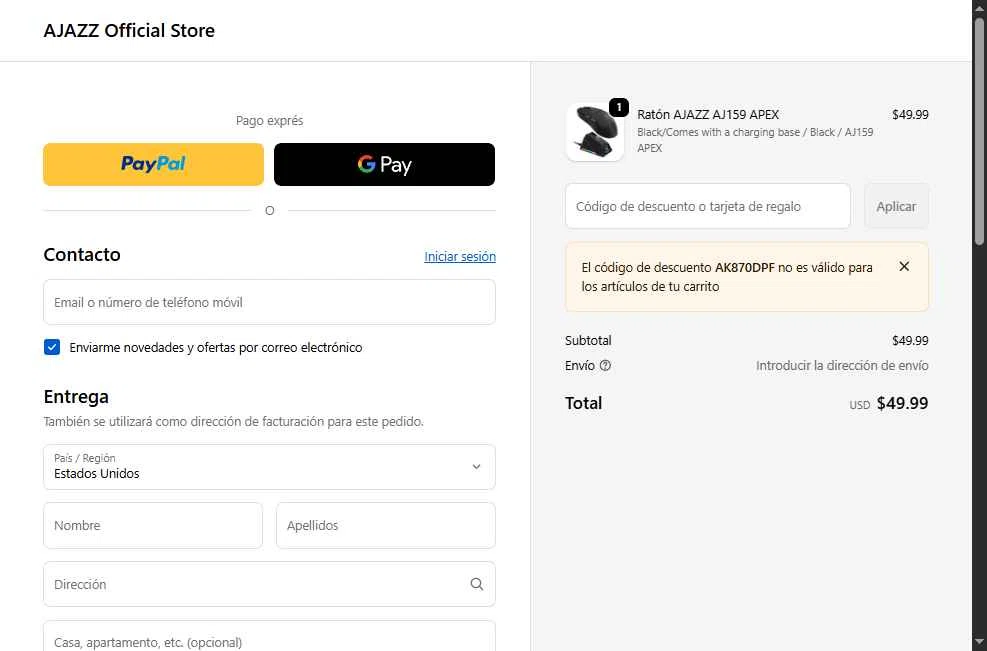Click into the Apellidos field
Image resolution: width=987 pixels, height=651 pixels.
[x=385, y=525]
